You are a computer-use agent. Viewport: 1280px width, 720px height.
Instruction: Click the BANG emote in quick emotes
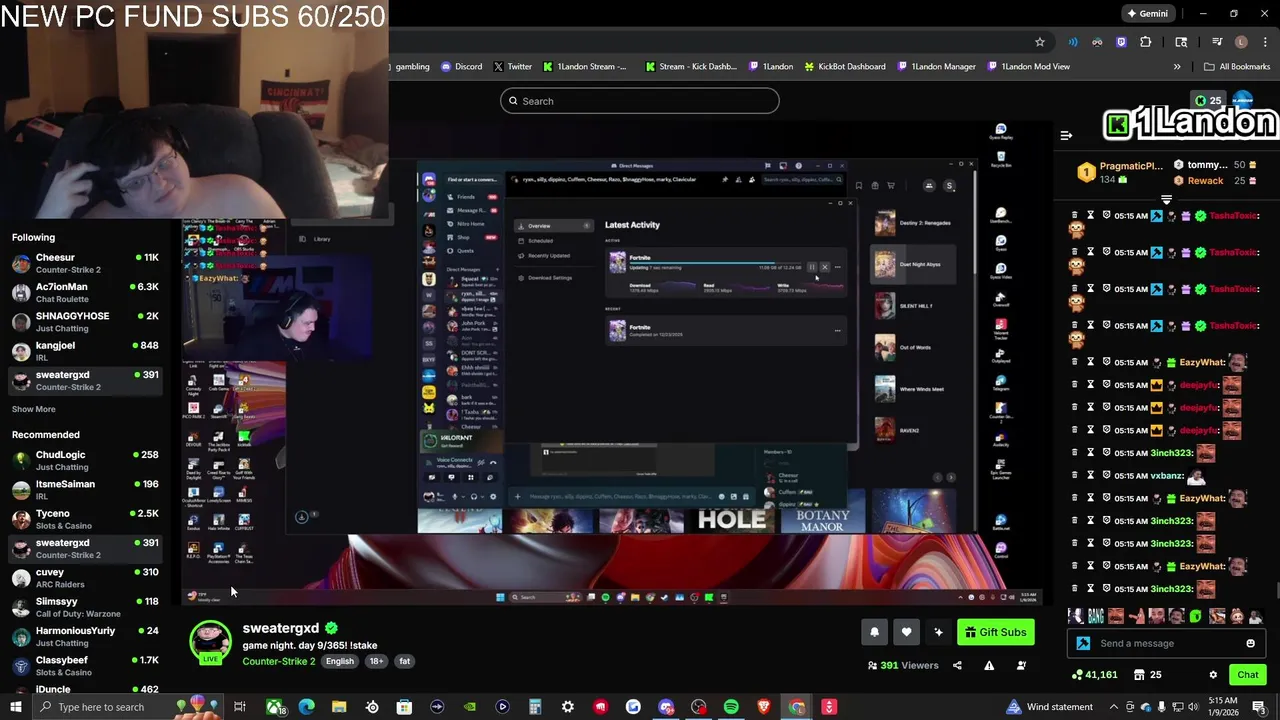(1096, 616)
